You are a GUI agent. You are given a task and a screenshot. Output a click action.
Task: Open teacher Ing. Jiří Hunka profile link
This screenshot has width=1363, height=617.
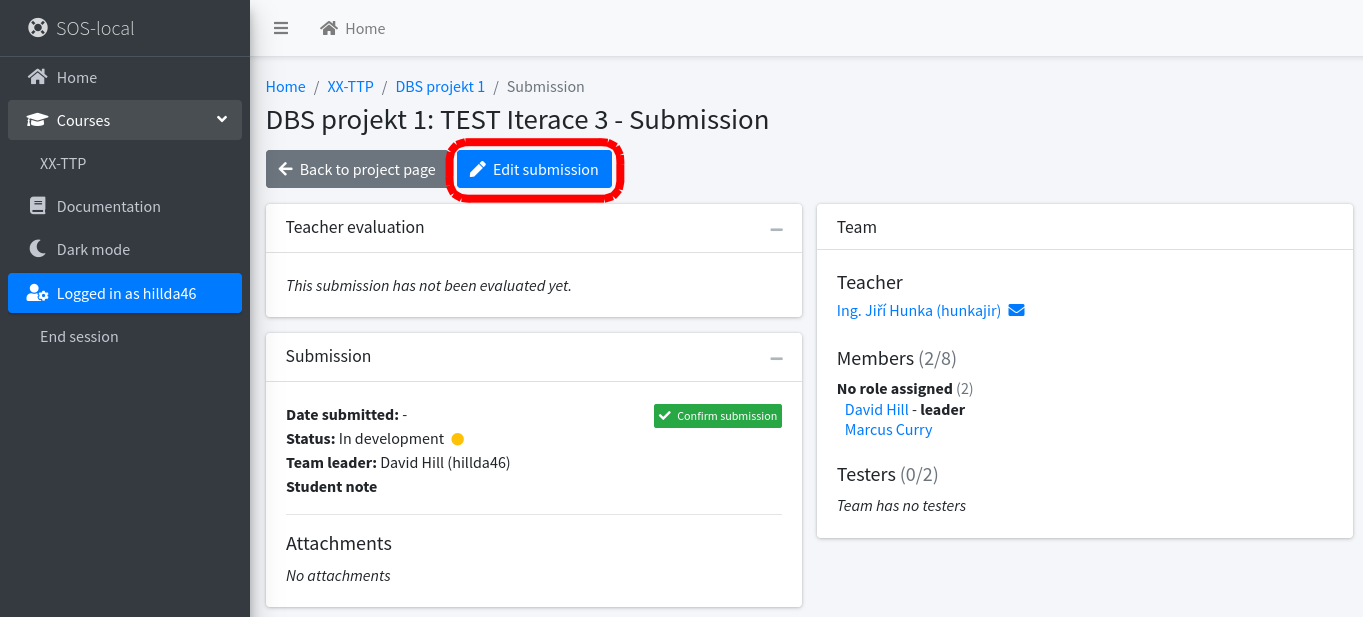tap(919, 310)
